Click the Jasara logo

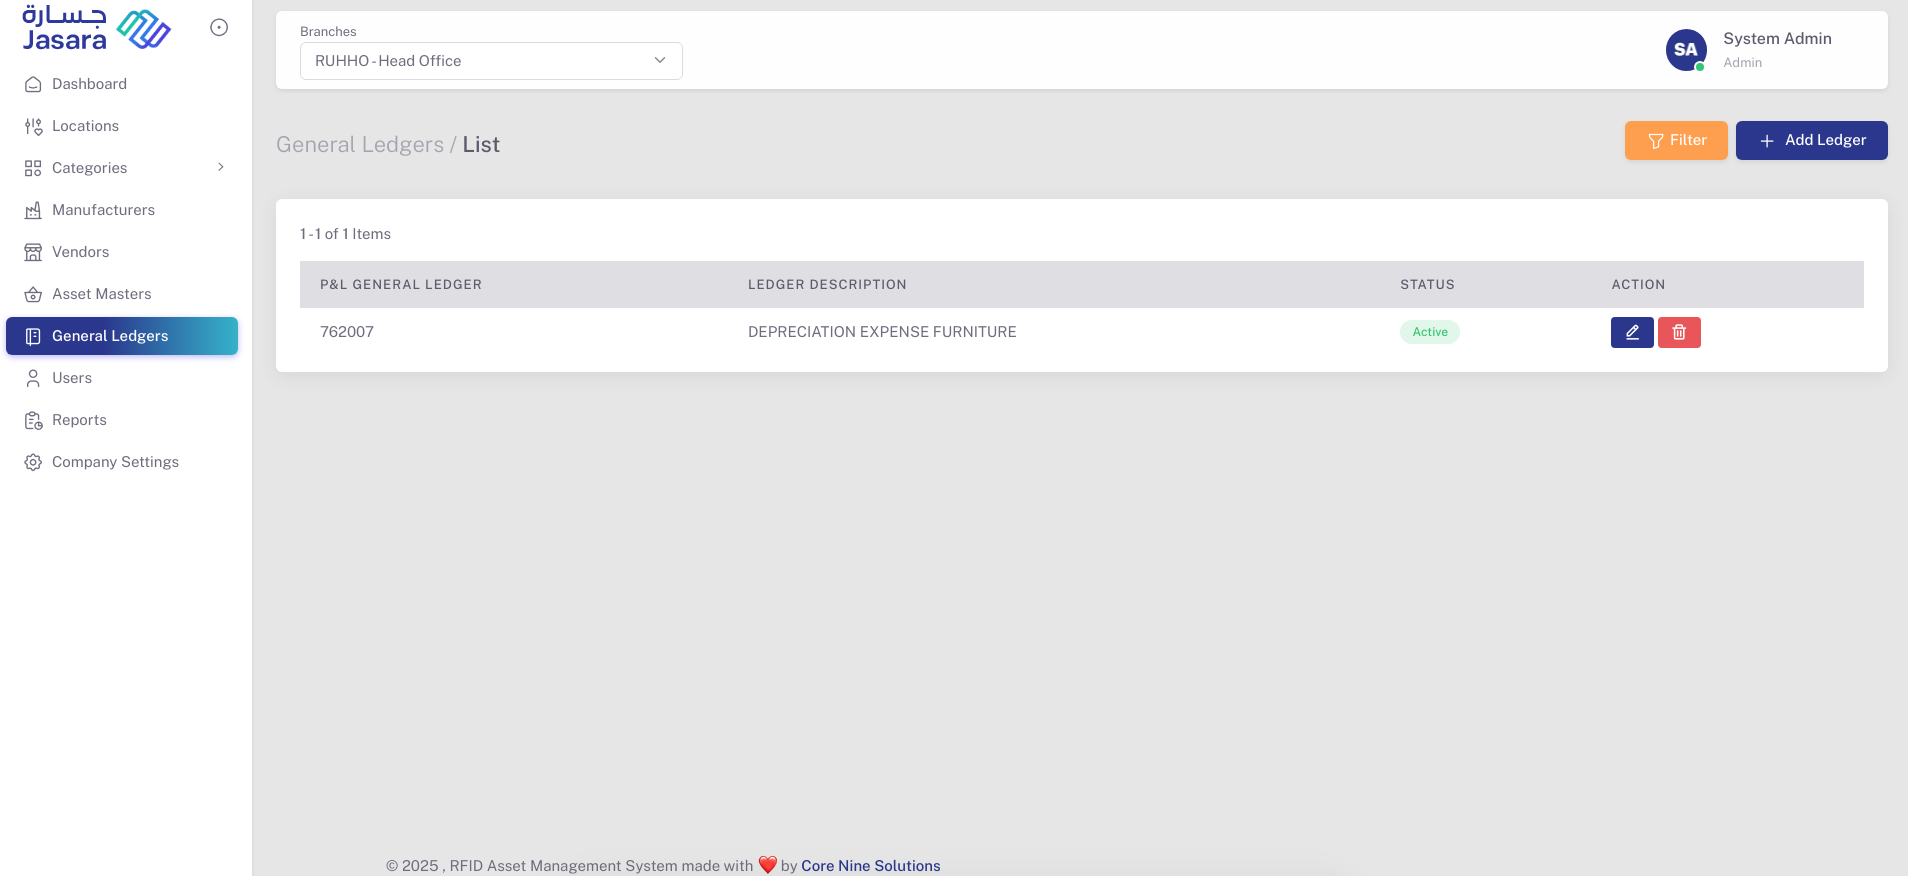(96, 29)
